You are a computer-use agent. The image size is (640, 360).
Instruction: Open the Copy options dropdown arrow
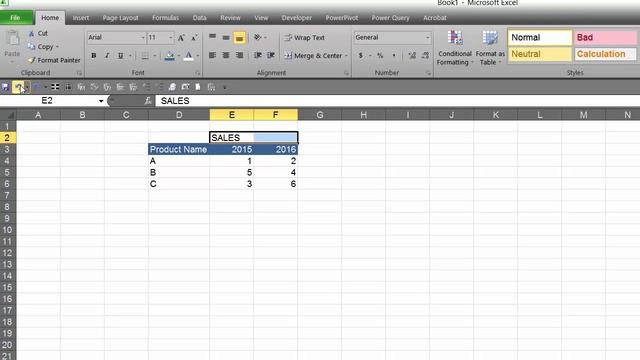tap(57, 47)
